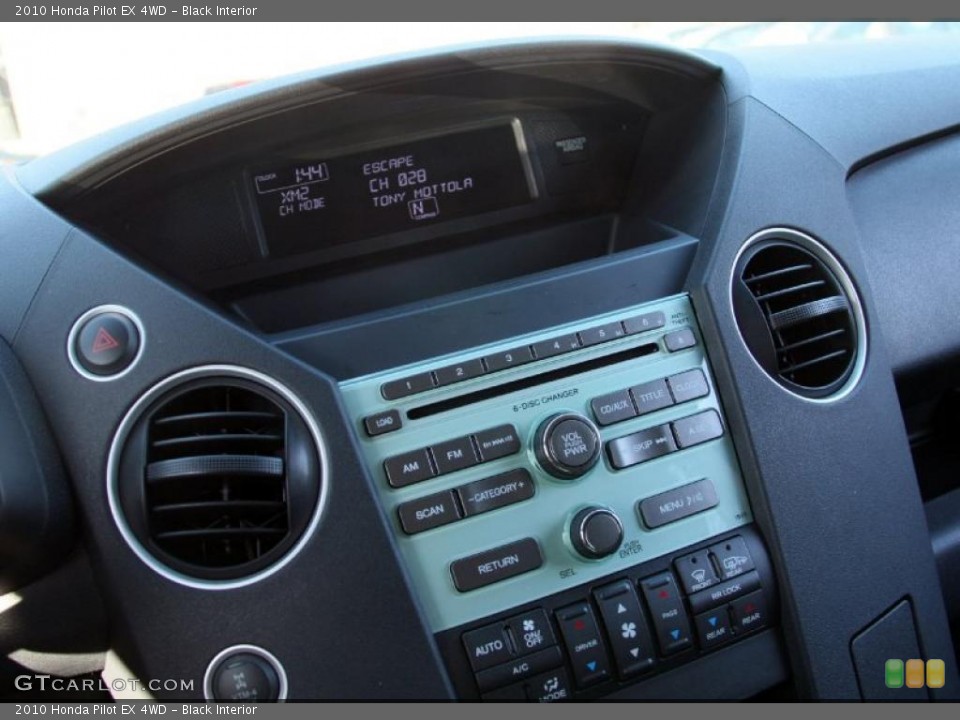Push the CATEGORY rocker button
960x720 pixels.
tap(497, 492)
